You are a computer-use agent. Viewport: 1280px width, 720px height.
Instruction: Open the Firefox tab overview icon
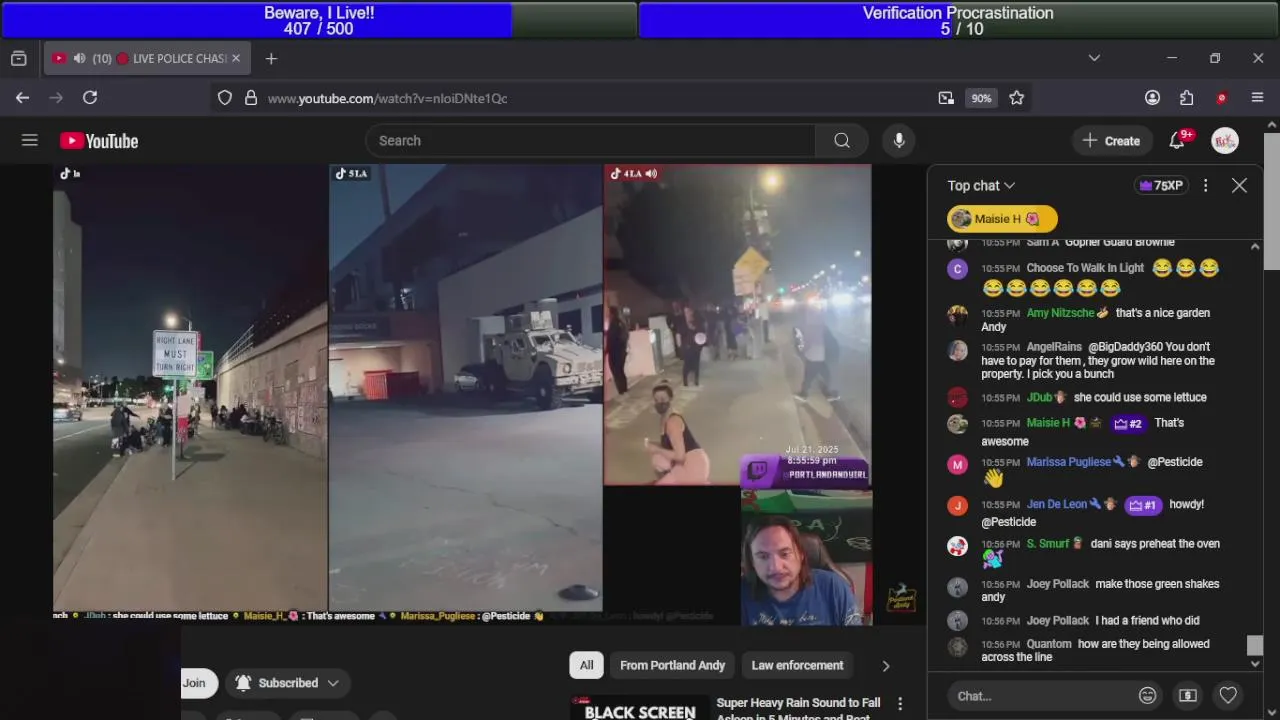(x=18, y=59)
